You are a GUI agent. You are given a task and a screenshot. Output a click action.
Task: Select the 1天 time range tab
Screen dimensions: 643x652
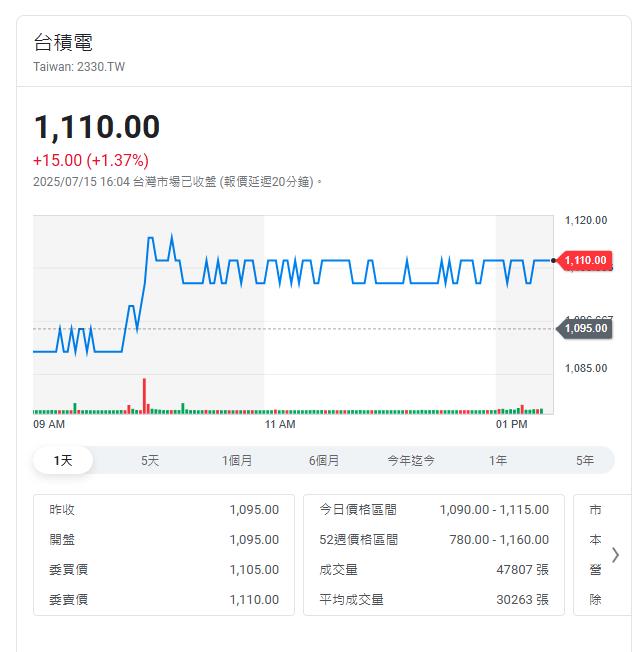[x=63, y=460]
